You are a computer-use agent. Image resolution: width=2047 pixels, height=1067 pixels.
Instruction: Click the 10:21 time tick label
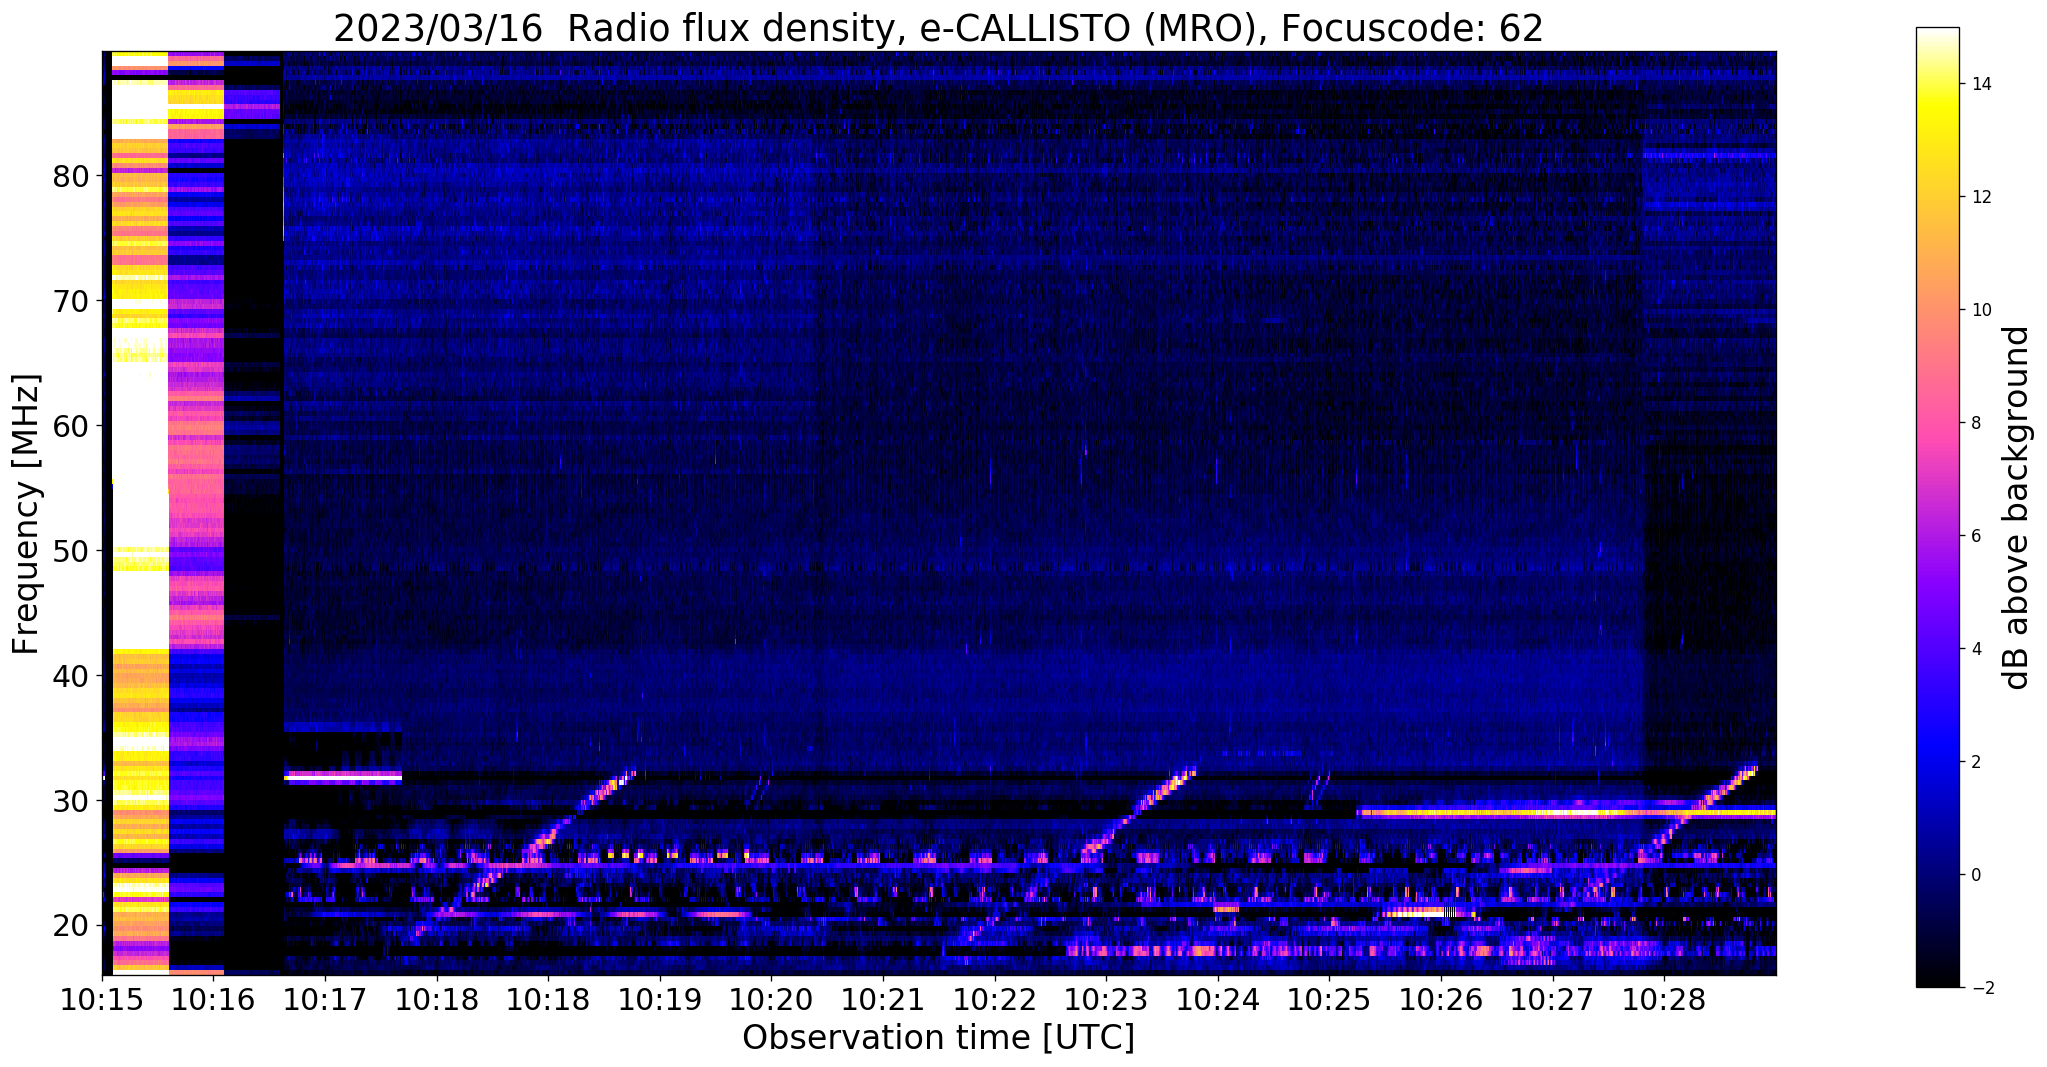(883, 1000)
